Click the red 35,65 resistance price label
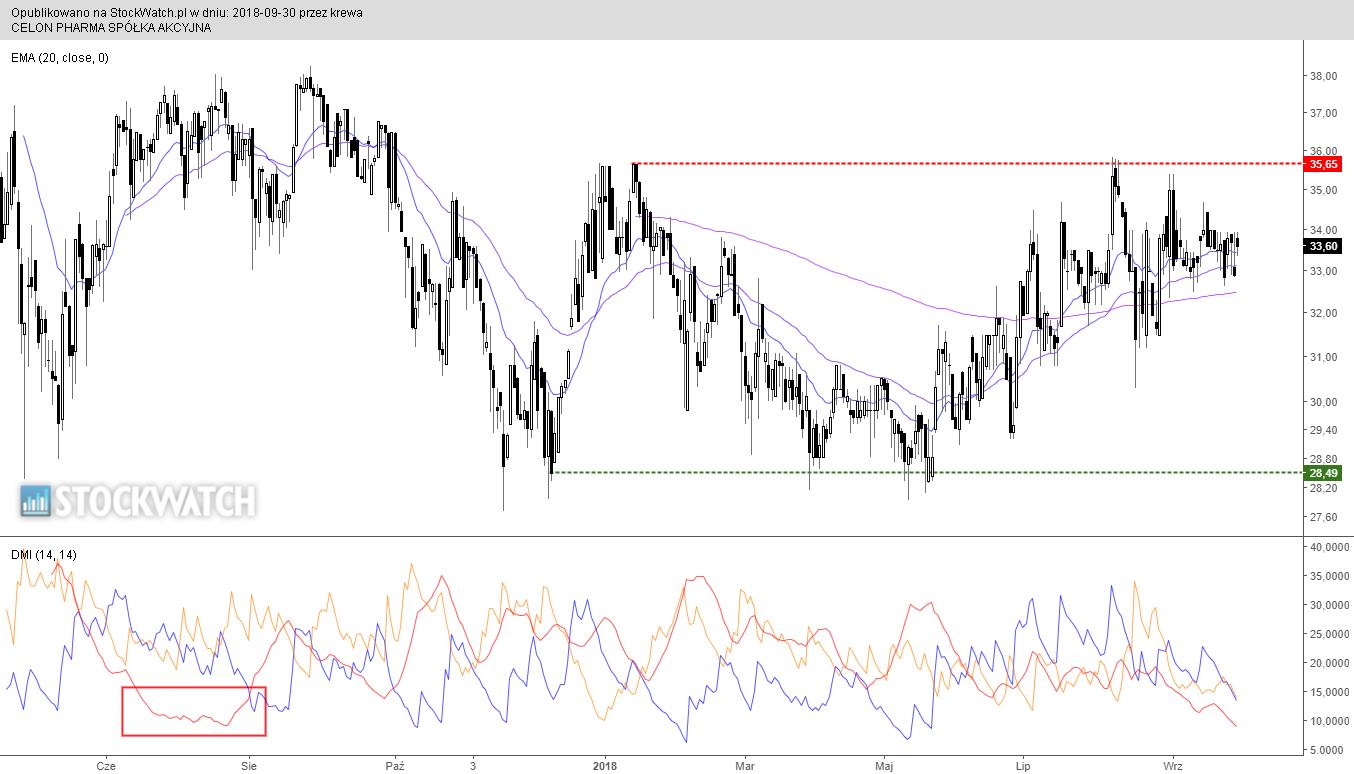1354x774 pixels. tap(1323, 163)
